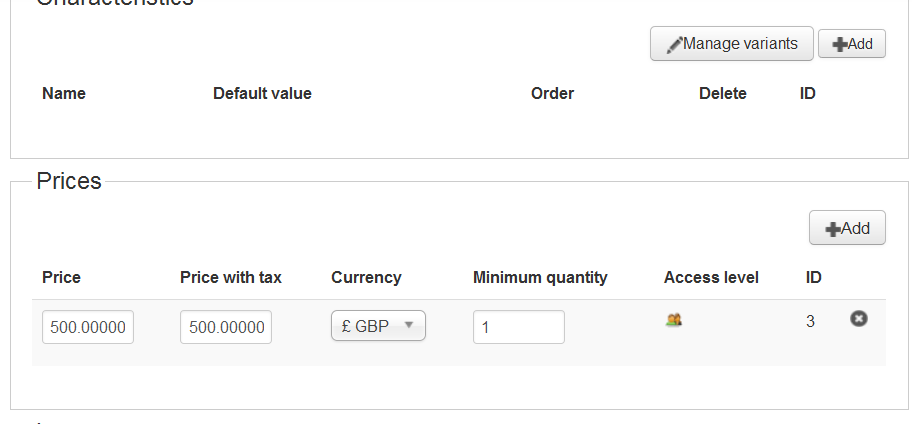Click the Manage variants pencil button
Screen dimensions: 912x424
point(731,44)
